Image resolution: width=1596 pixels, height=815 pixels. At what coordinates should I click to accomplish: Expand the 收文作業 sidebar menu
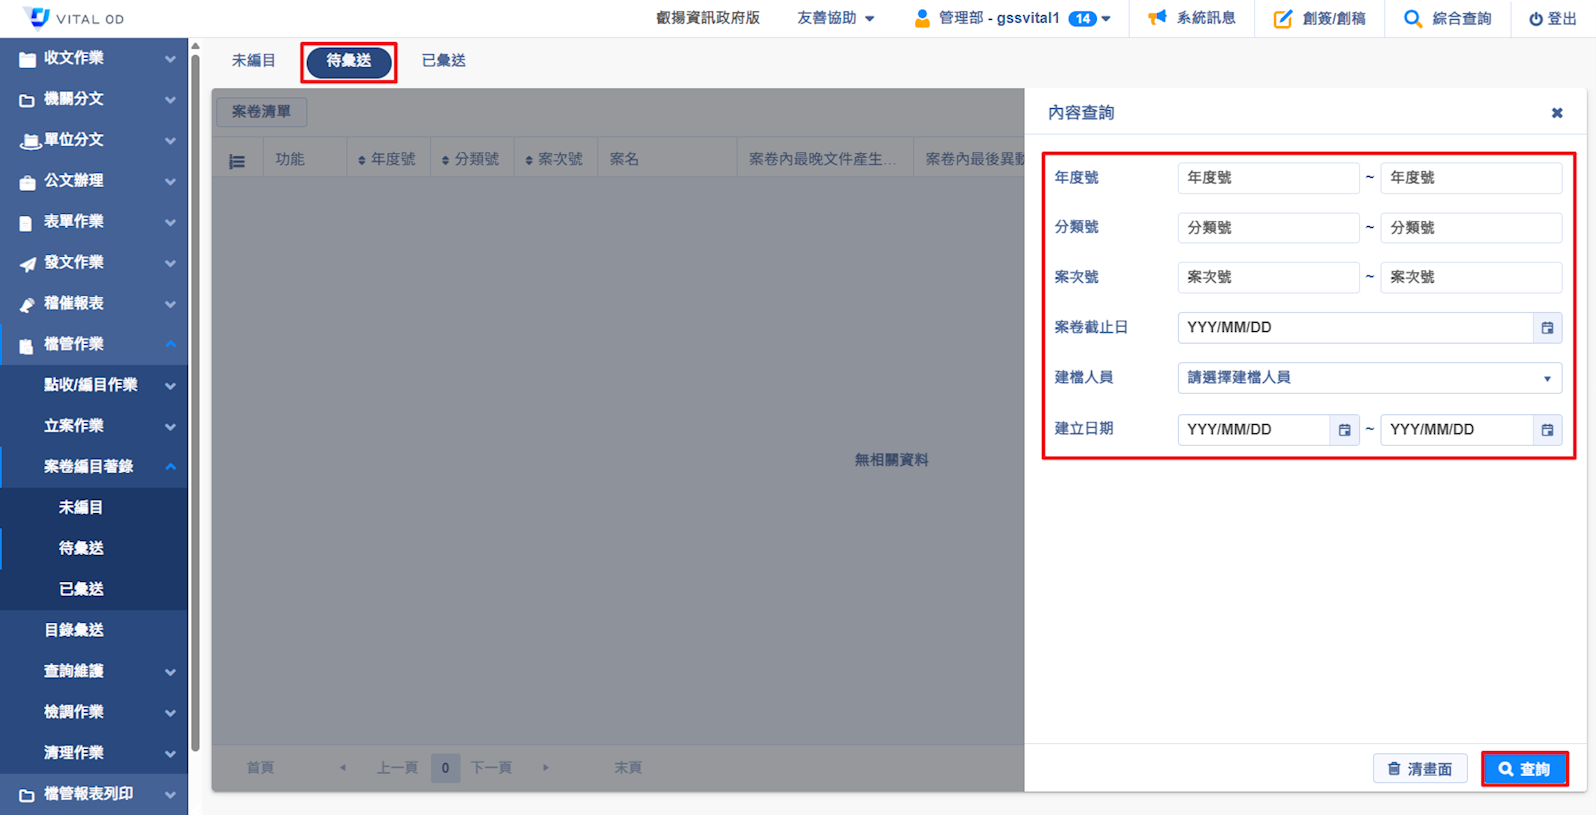pyautogui.click(x=94, y=58)
